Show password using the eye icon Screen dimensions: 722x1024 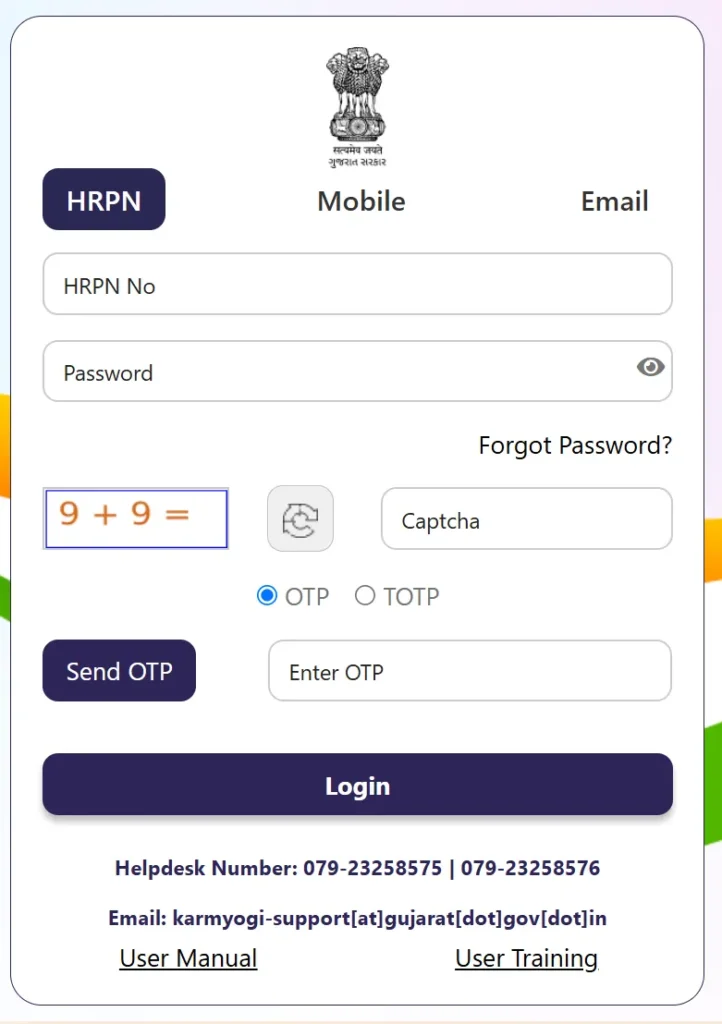(x=650, y=367)
